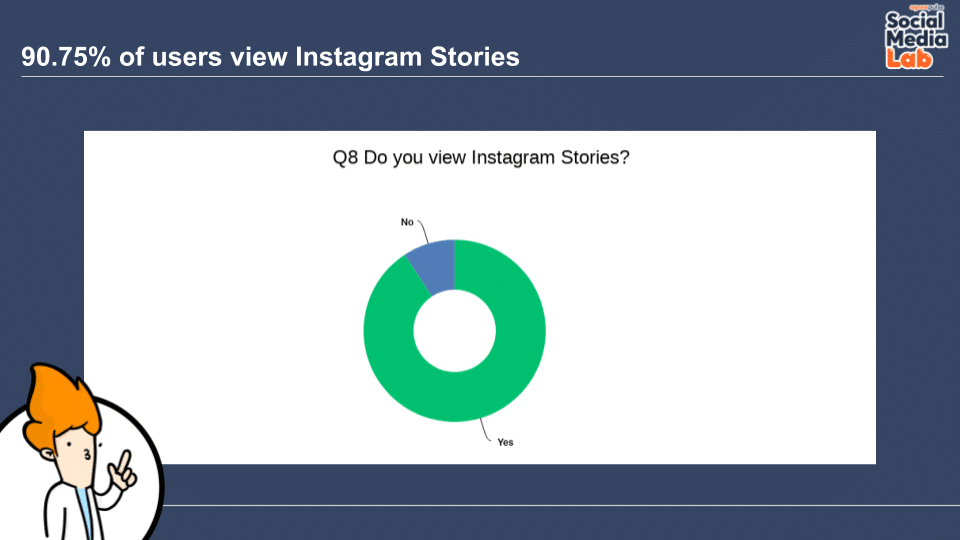Click the bottom horizontal divider line
This screenshot has width=960, height=540.
click(560, 505)
